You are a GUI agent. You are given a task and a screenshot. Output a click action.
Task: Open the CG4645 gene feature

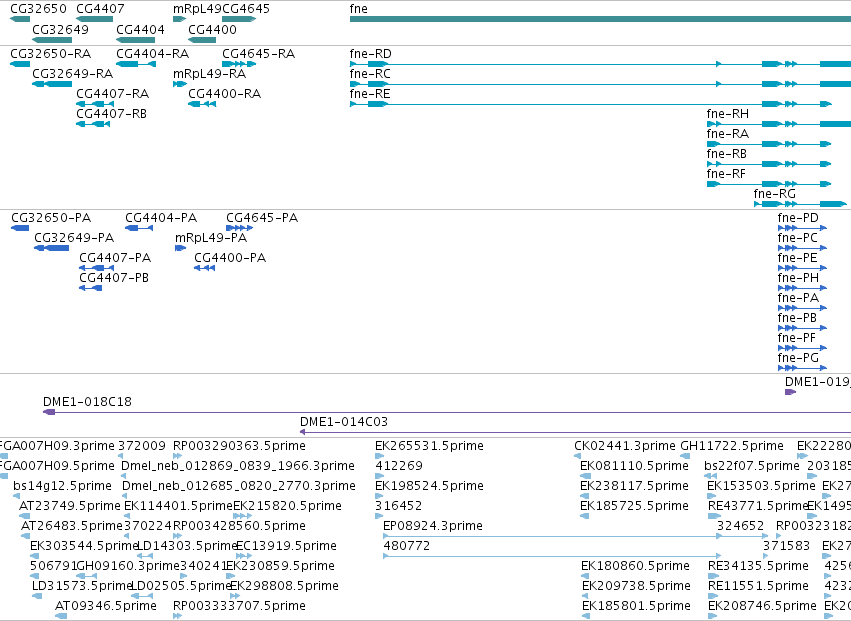coord(239,19)
